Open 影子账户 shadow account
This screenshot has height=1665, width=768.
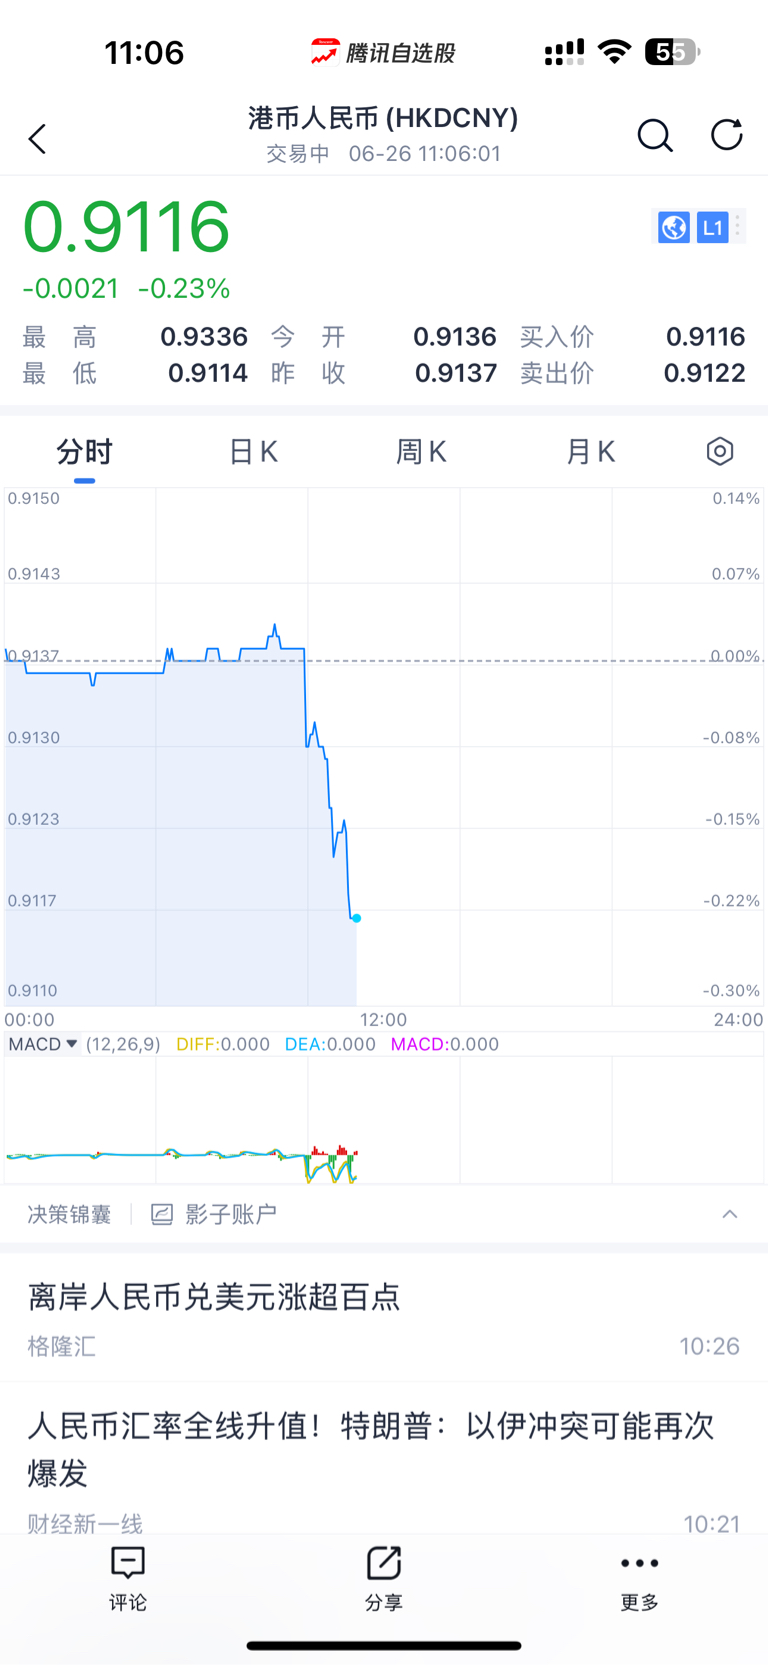[214, 1214]
